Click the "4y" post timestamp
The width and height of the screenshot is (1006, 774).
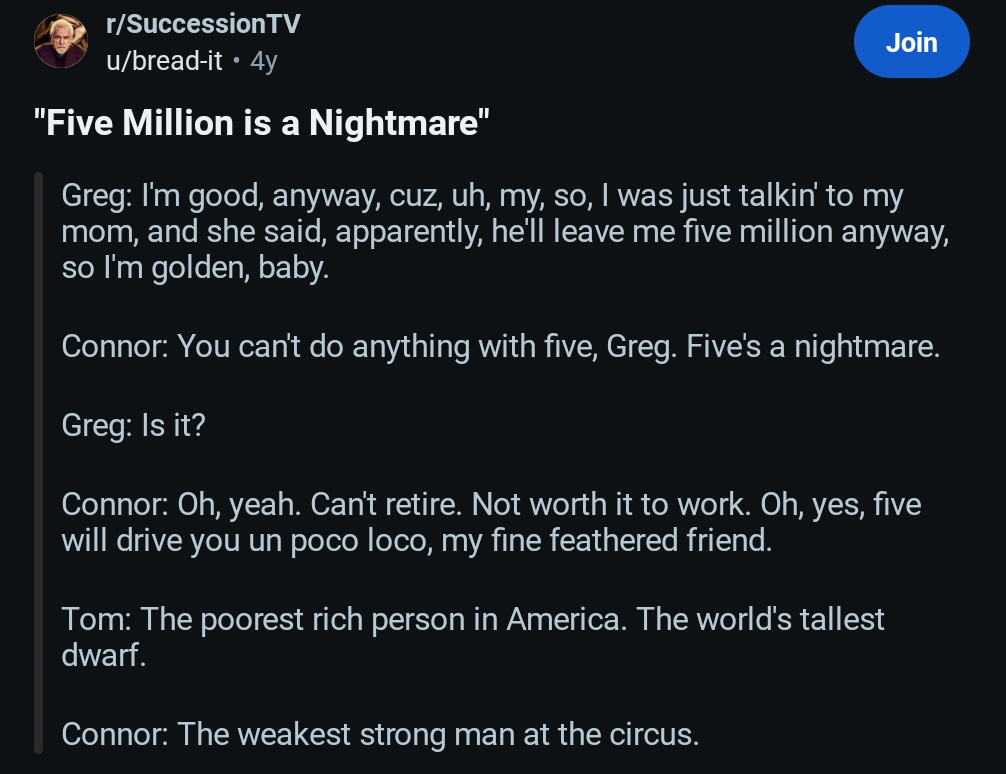pyautogui.click(x=263, y=61)
